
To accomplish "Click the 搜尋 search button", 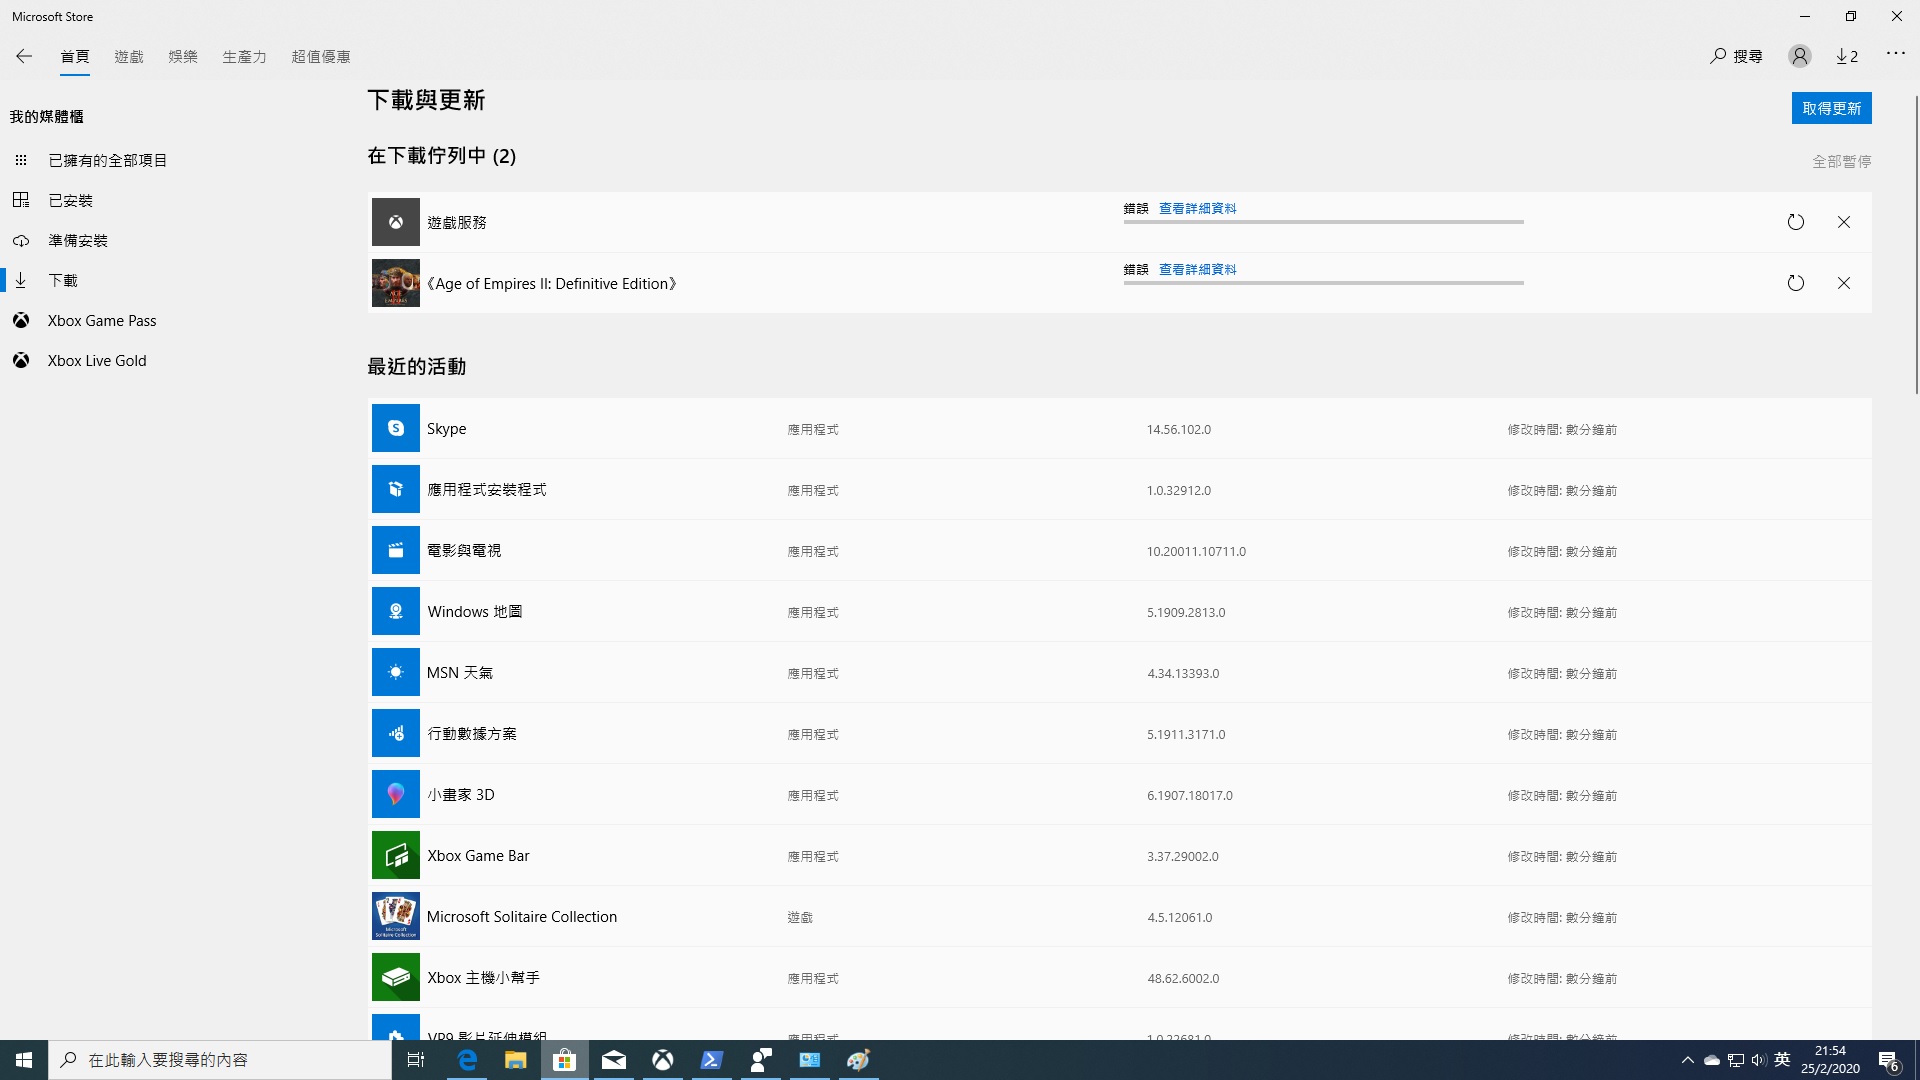I will point(1736,56).
